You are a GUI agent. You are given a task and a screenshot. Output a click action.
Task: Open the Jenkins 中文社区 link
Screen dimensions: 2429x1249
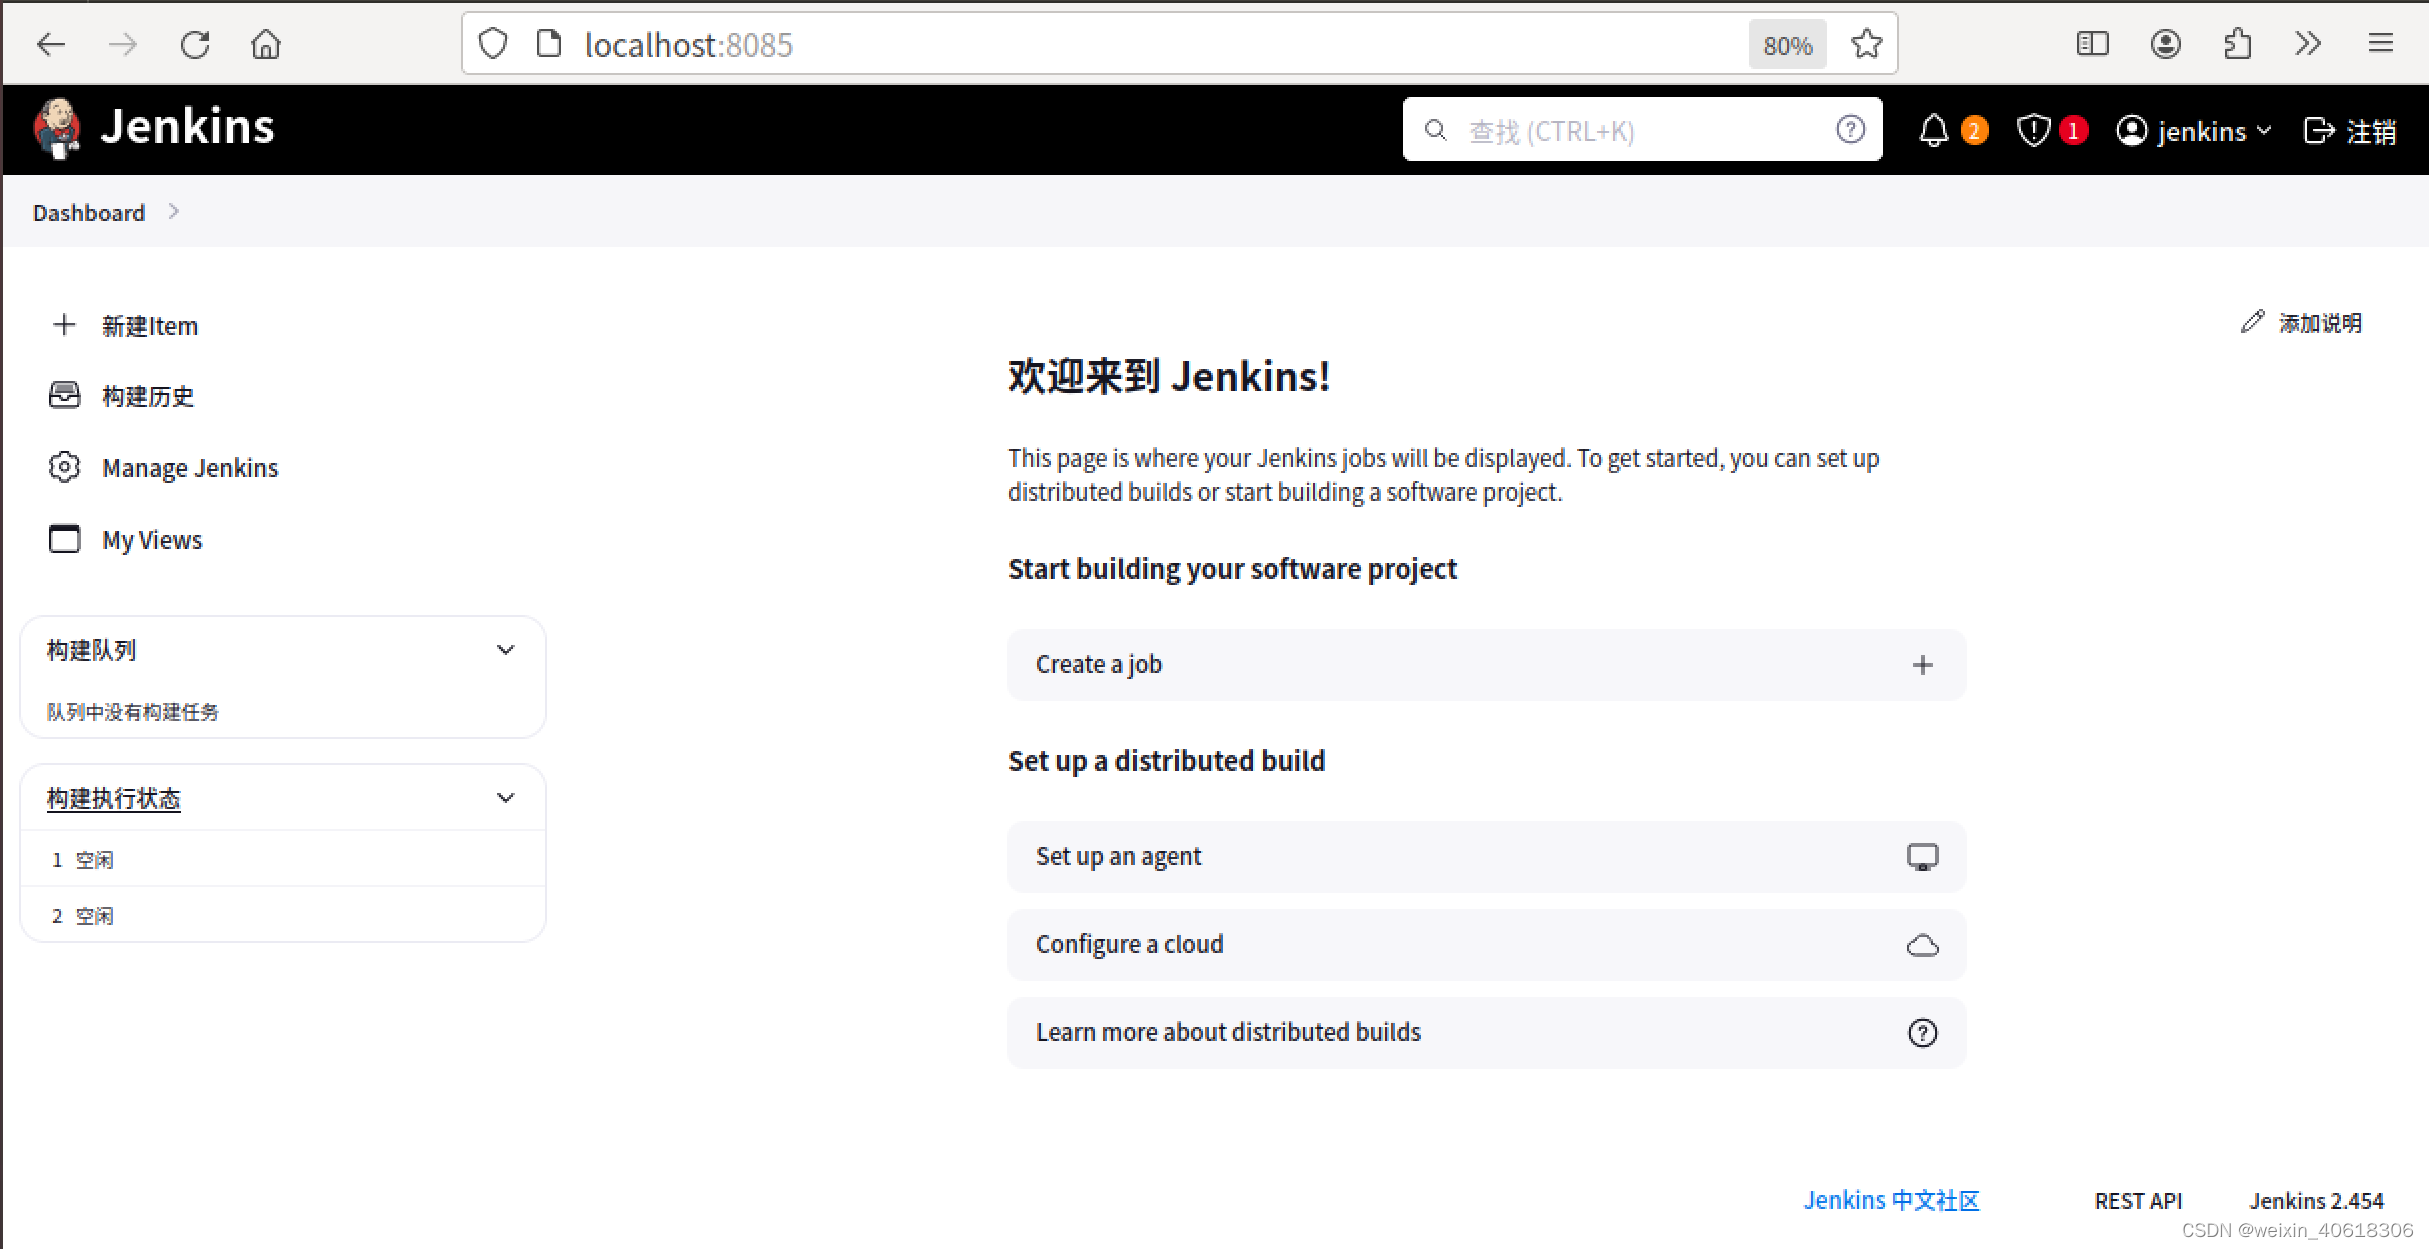(1891, 1201)
